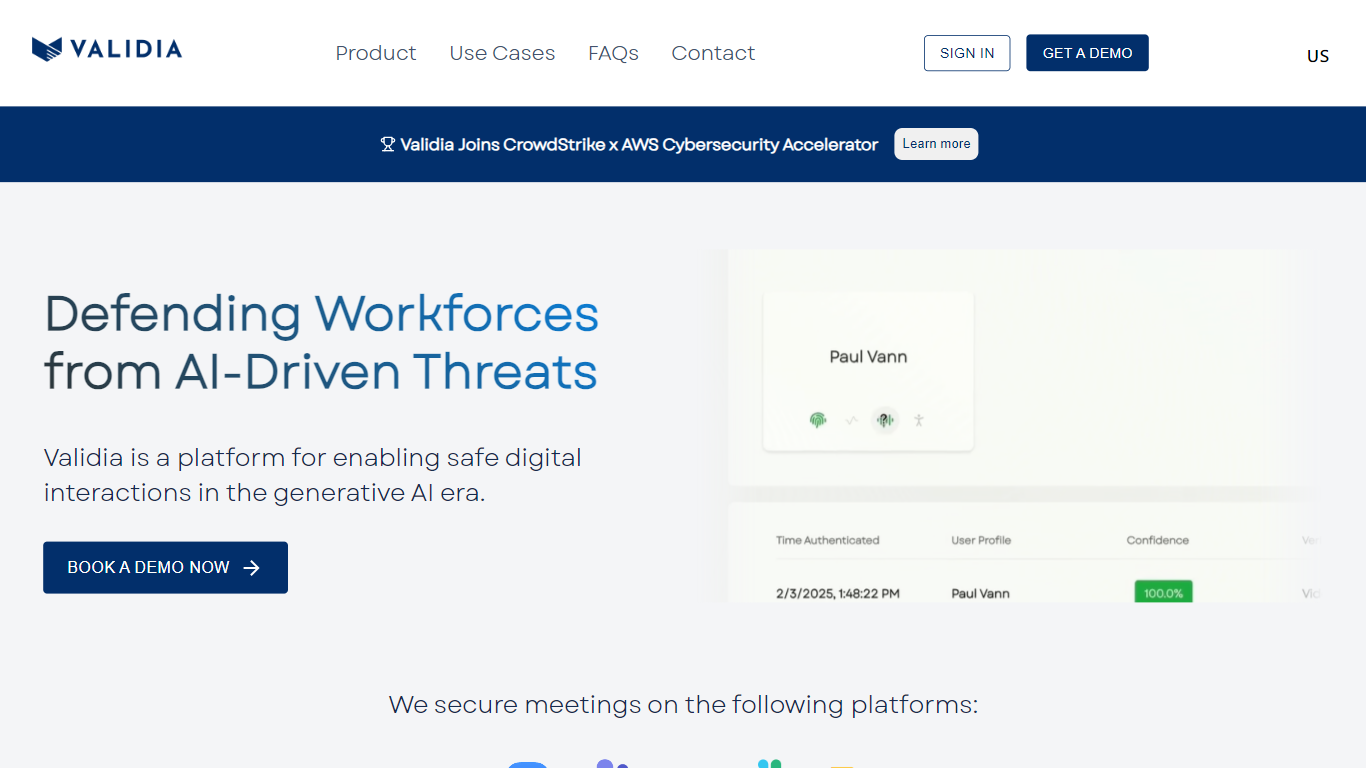Click the BOOK A DEMO NOW button

tap(165, 567)
